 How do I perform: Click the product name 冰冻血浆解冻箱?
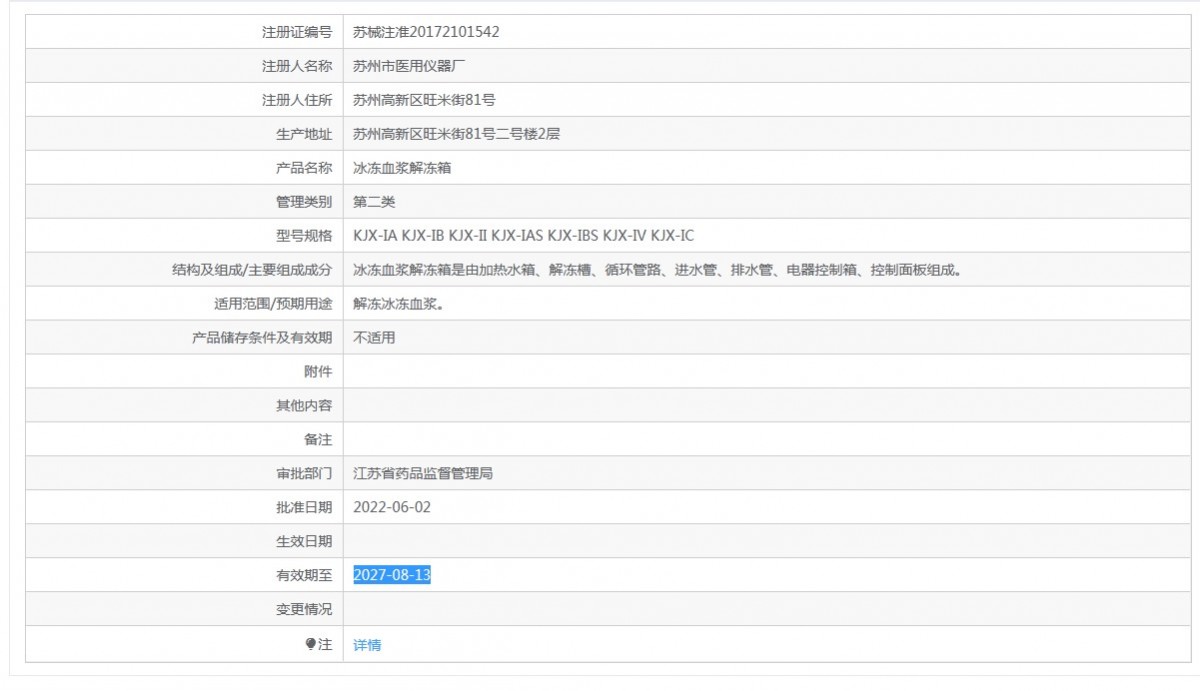[x=402, y=168]
